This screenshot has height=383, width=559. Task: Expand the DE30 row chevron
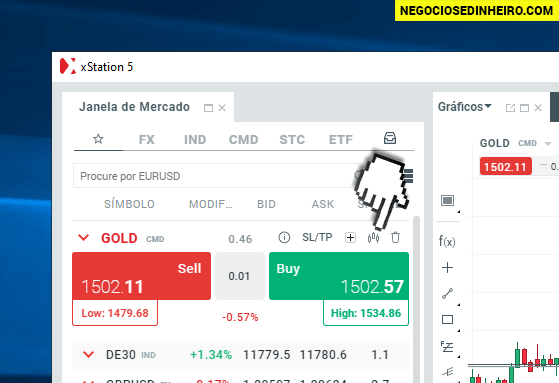pos(88,355)
